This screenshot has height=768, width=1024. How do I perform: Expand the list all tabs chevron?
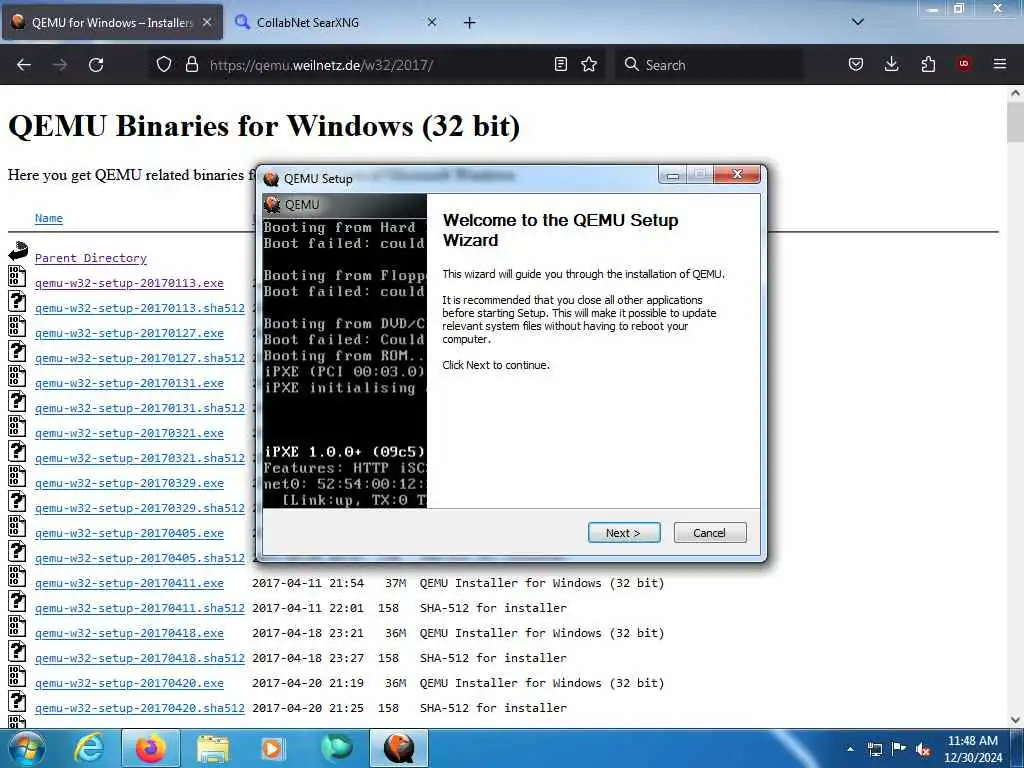(857, 22)
